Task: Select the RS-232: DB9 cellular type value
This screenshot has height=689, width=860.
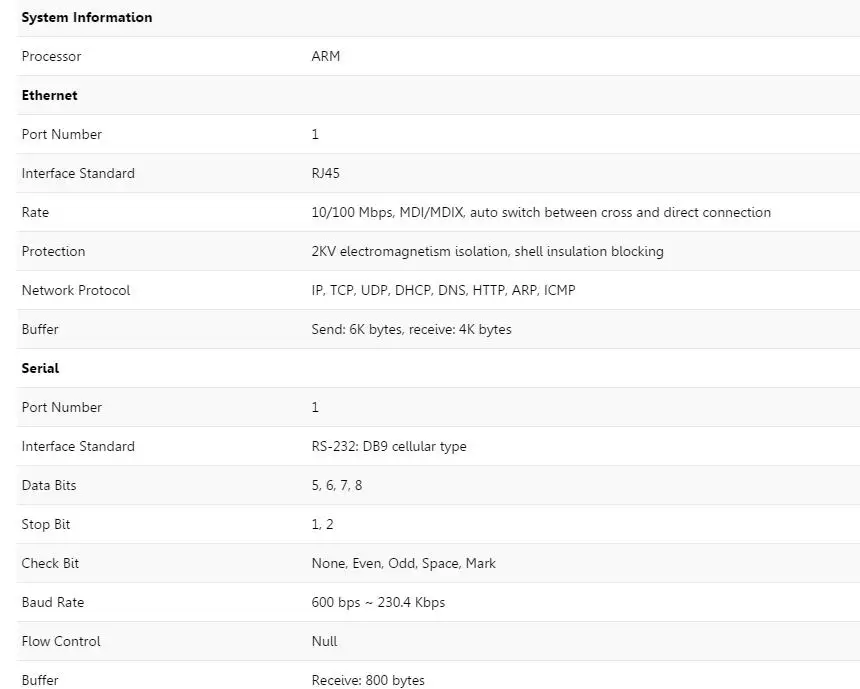Action: click(x=388, y=446)
